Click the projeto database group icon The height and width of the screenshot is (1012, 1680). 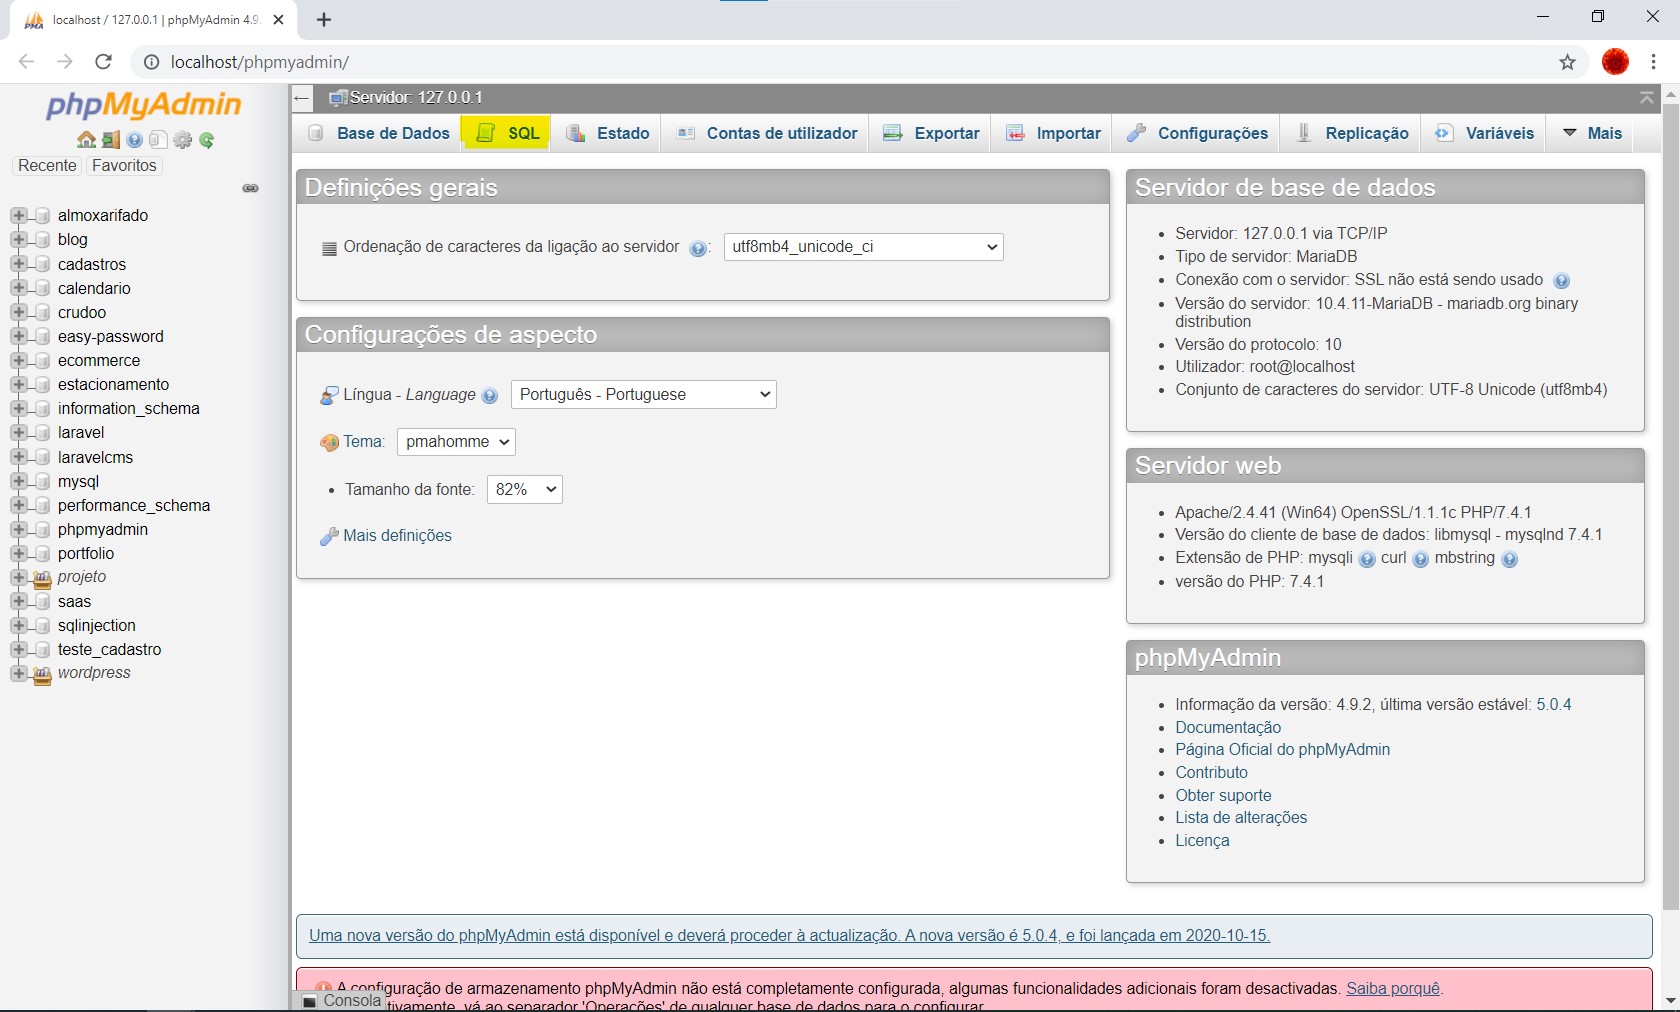pos(42,578)
